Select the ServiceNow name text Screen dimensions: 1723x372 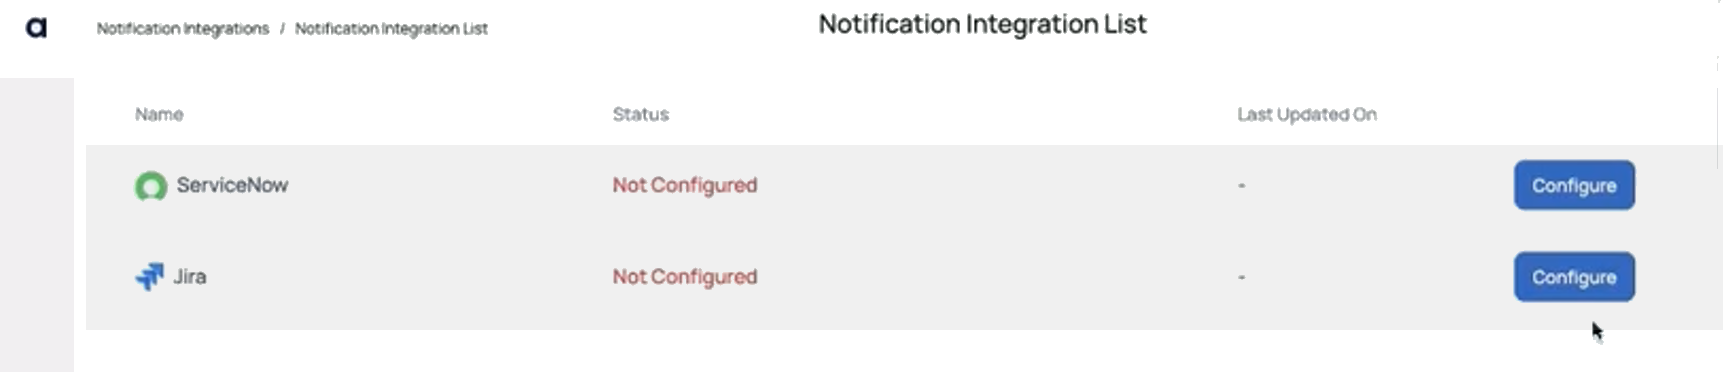point(232,185)
